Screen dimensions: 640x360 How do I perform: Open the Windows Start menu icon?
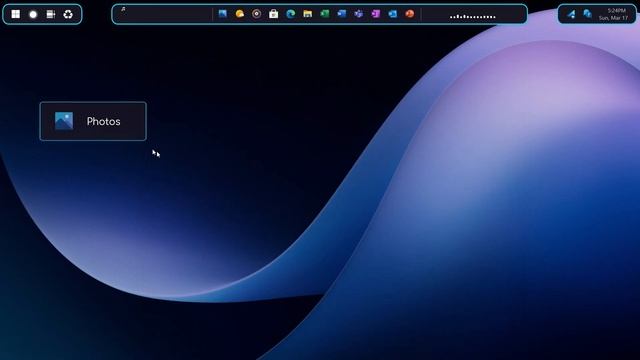click(x=16, y=14)
